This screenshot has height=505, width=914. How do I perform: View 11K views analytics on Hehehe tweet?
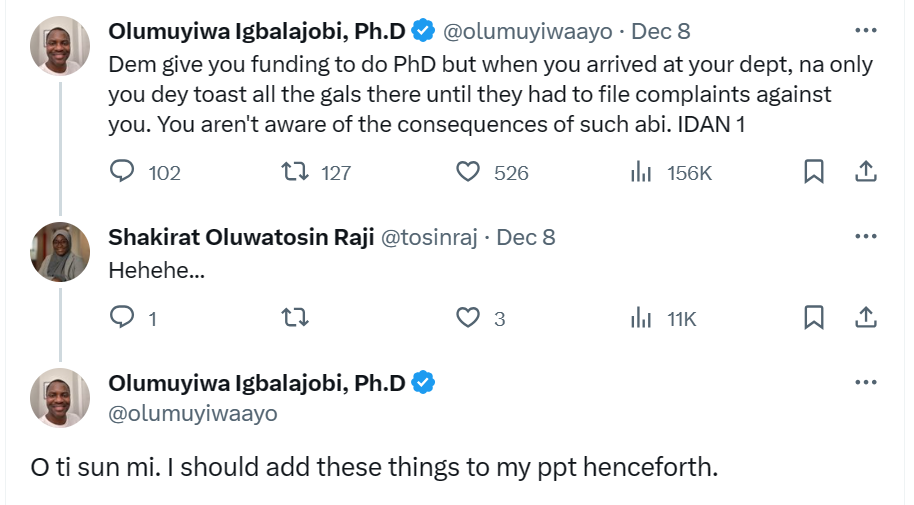coord(641,318)
